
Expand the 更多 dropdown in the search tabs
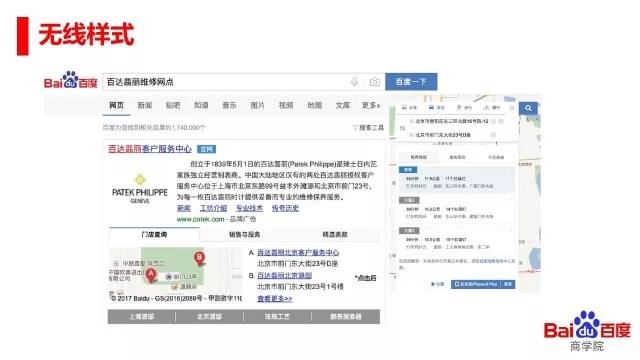point(371,105)
